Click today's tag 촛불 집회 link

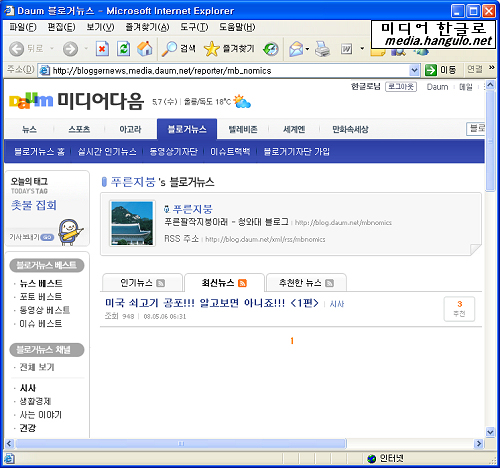pos(34,205)
